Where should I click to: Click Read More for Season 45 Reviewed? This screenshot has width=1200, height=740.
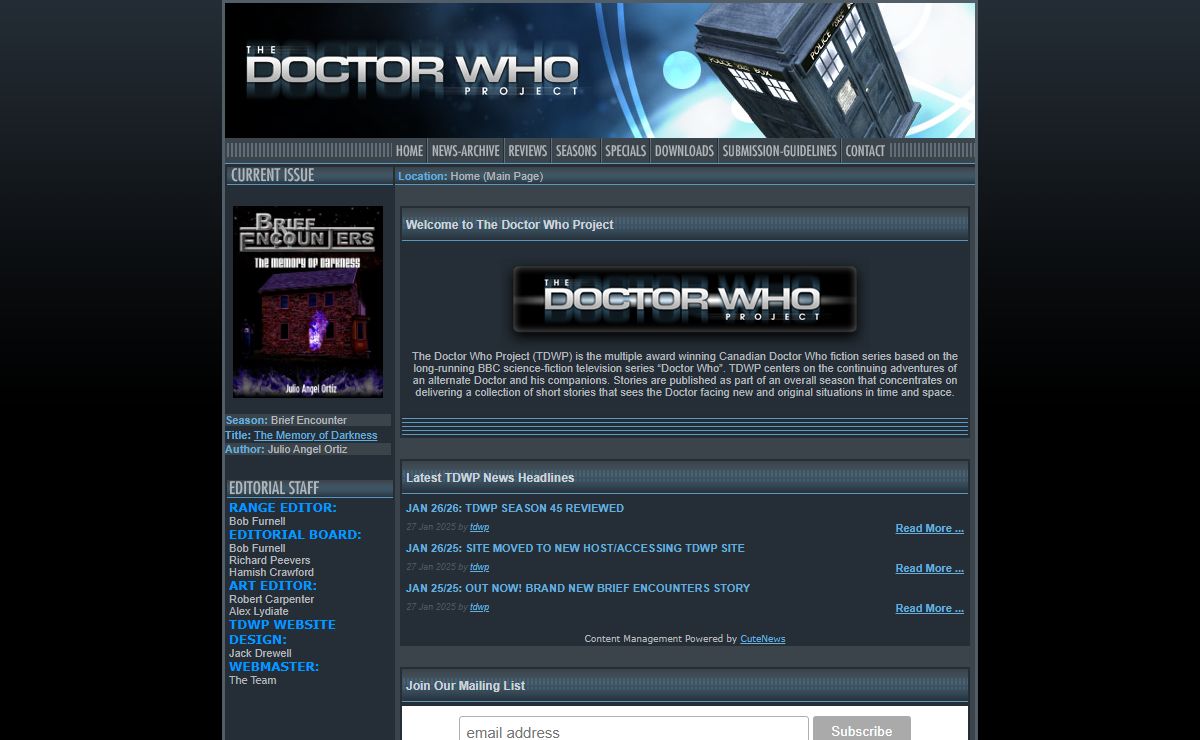pos(930,528)
